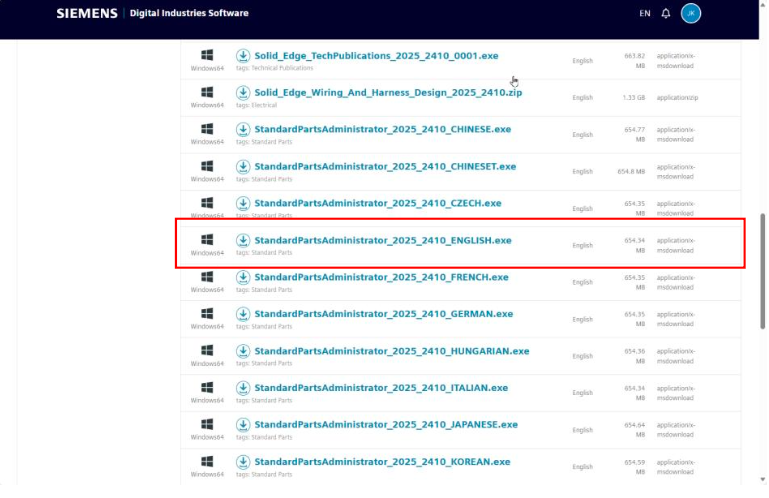Select the 654.64 MB size in JAPANESE.exe row
Viewport: 769px width, 498px height.
[x=635, y=430]
